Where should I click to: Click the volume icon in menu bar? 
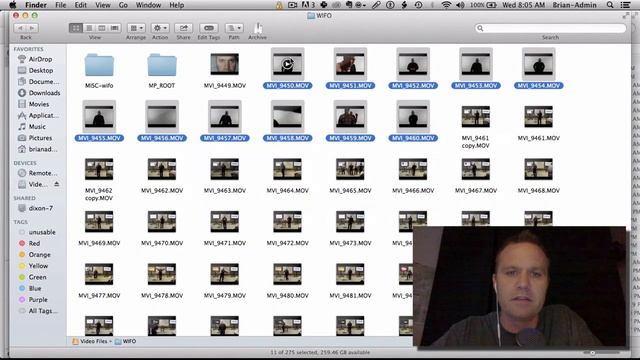point(460,5)
